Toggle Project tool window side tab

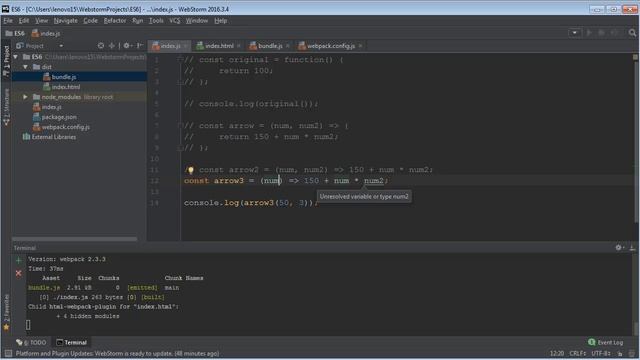coord(6,60)
